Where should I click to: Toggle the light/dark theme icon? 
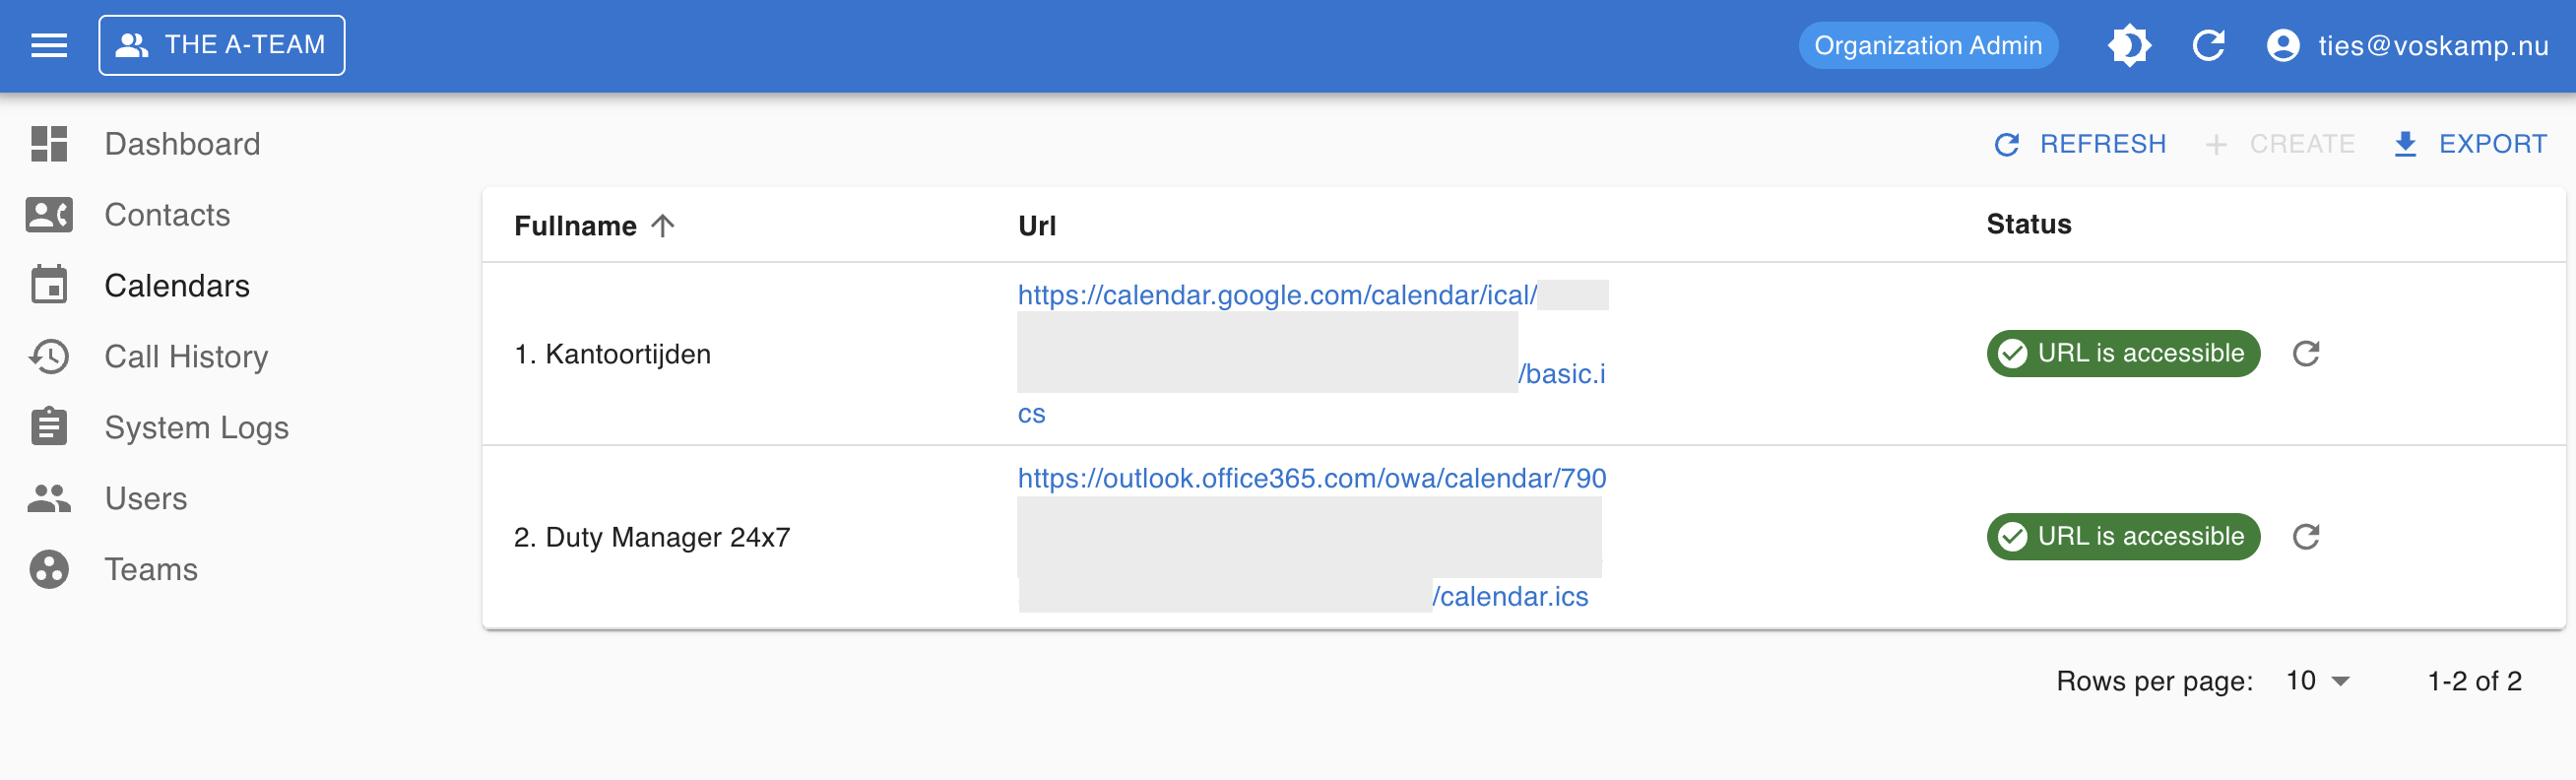tap(2128, 45)
